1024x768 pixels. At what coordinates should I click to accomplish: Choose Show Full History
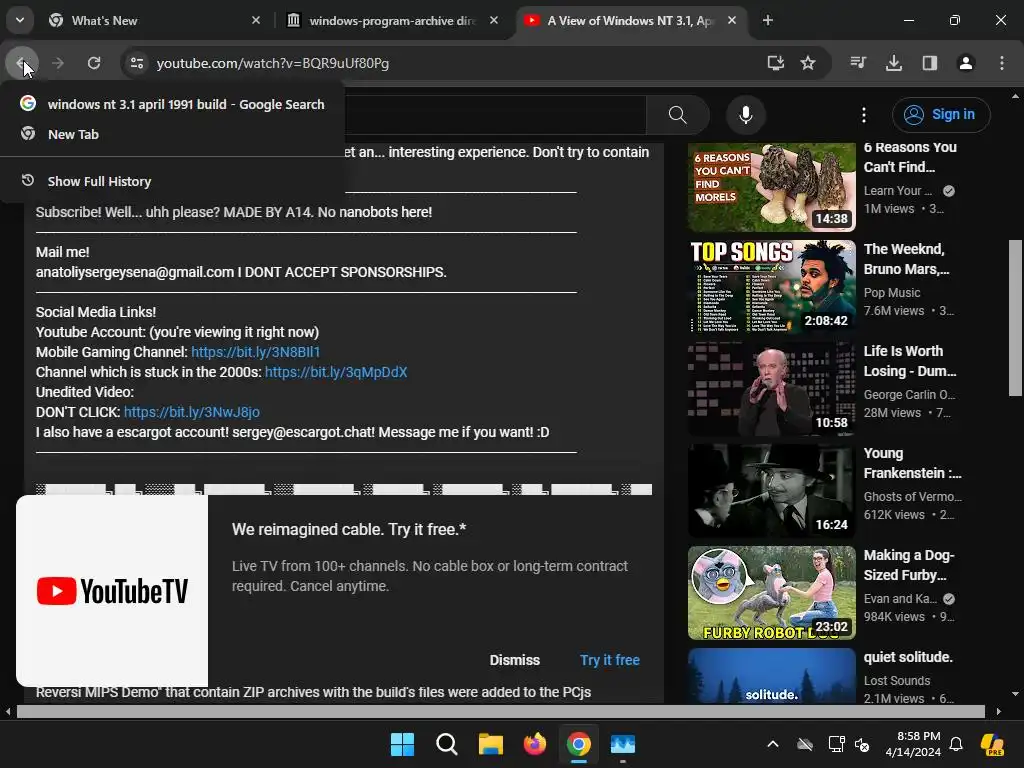(x=172, y=181)
